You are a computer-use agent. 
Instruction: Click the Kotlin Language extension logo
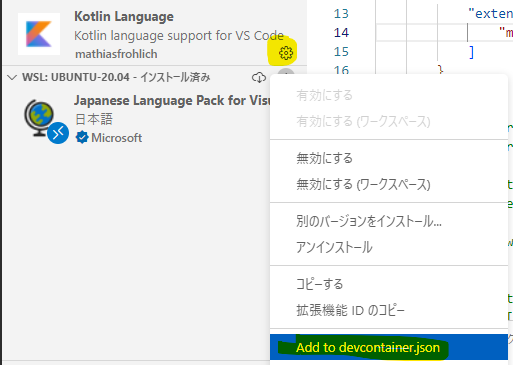[39, 34]
